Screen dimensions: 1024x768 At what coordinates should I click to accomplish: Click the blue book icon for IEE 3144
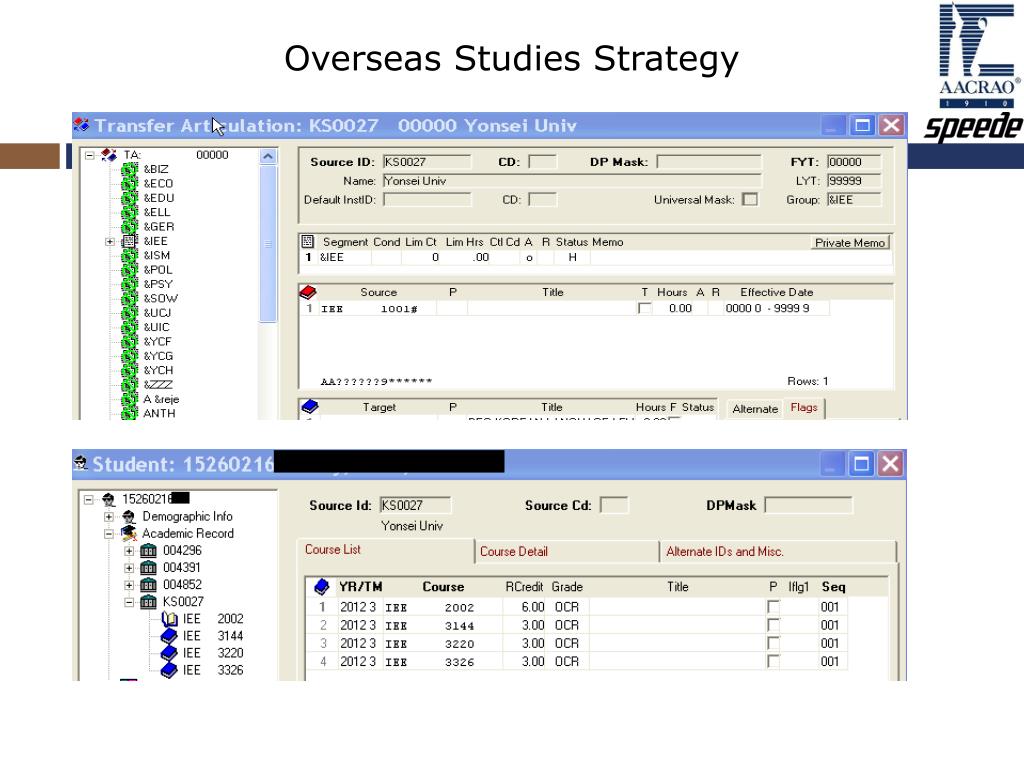169,635
